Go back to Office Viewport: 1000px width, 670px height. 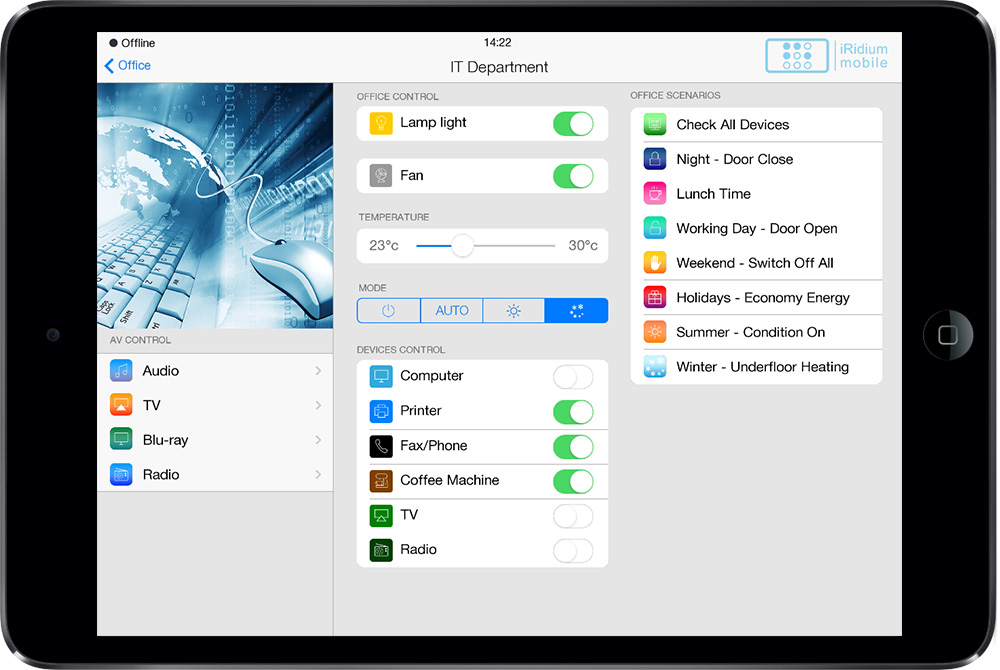point(128,66)
